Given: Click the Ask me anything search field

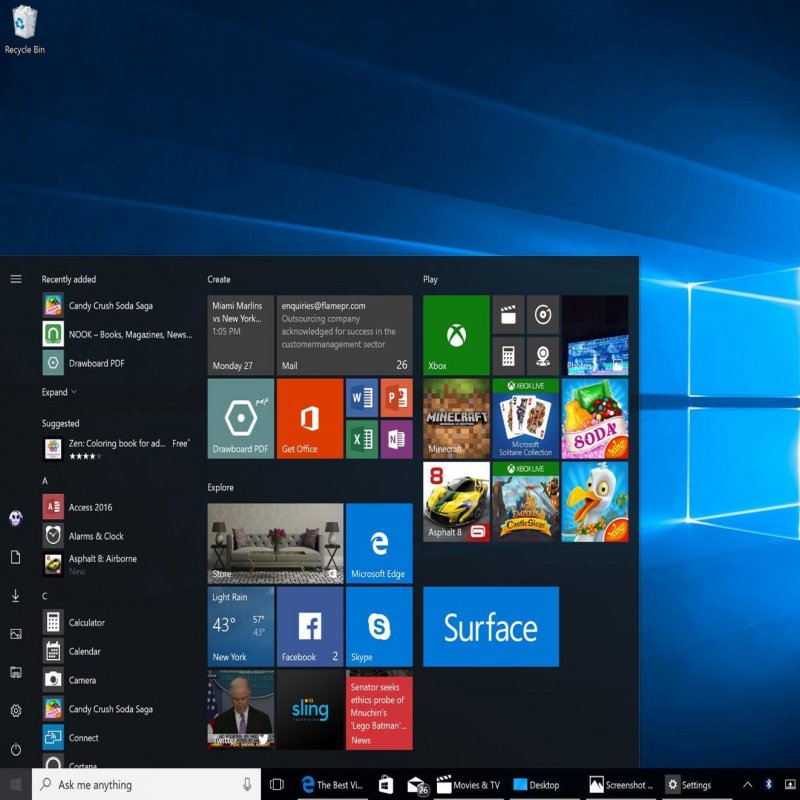Looking at the screenshot, I should (146, 784).
